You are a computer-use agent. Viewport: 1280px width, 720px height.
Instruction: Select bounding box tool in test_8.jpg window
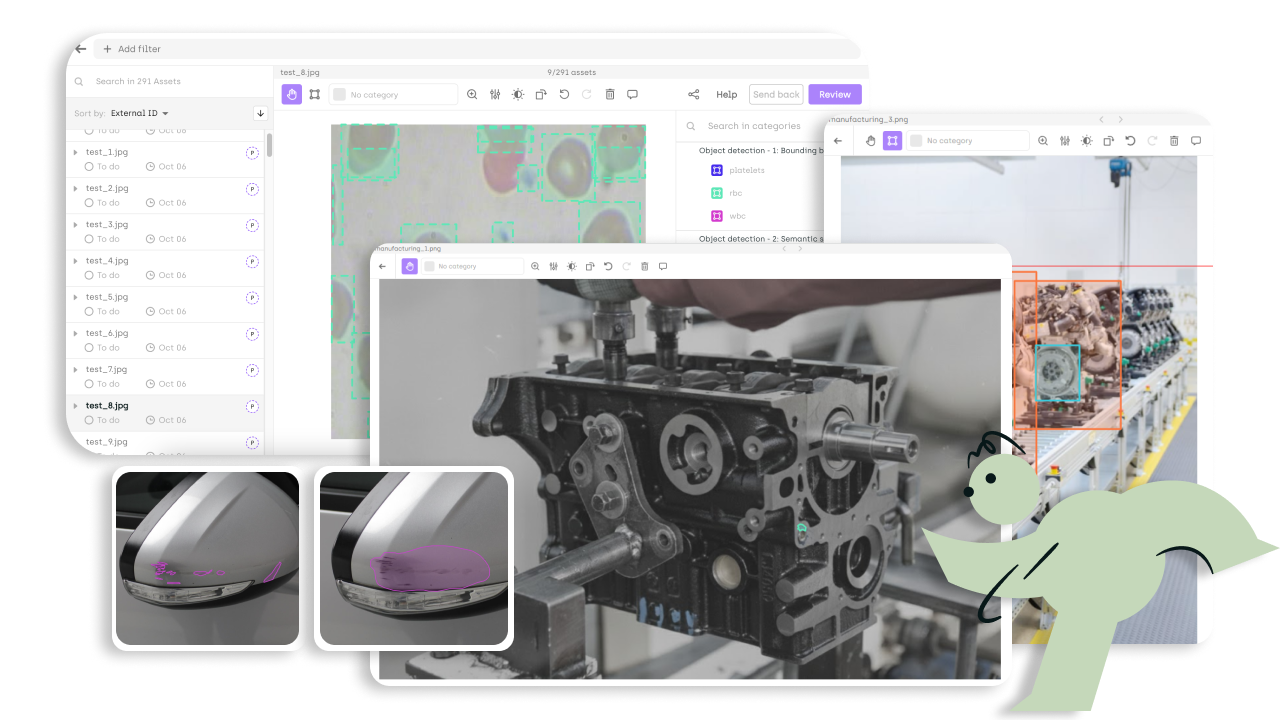[x=314, y=94]
